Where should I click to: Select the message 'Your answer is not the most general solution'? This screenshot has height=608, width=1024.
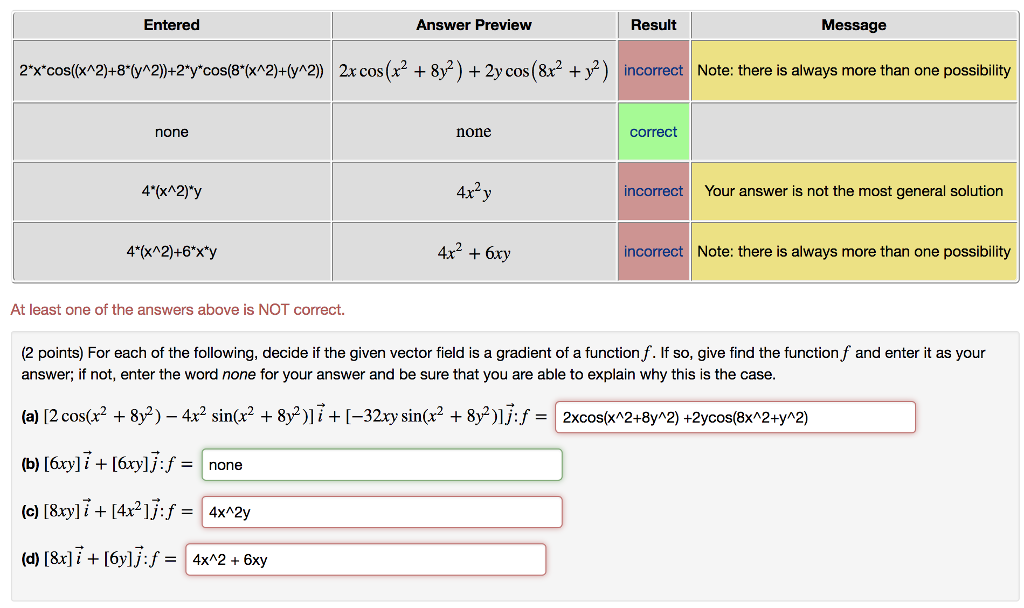click(x=854, y=191)
